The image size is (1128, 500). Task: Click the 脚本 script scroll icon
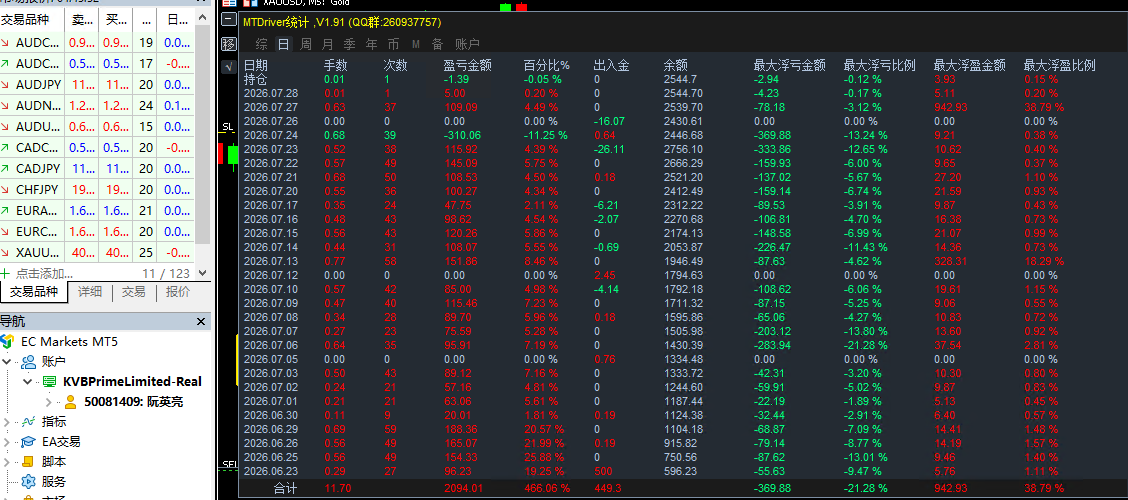[x=29, y=462]
